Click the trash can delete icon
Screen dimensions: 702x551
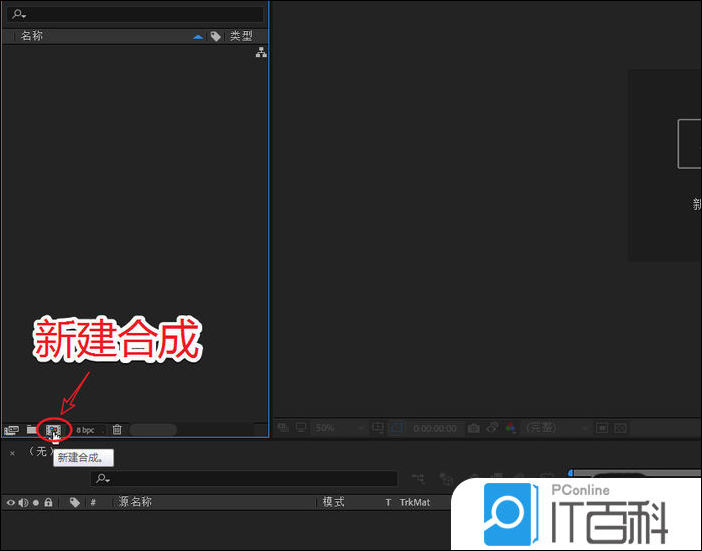coord(117,429)
